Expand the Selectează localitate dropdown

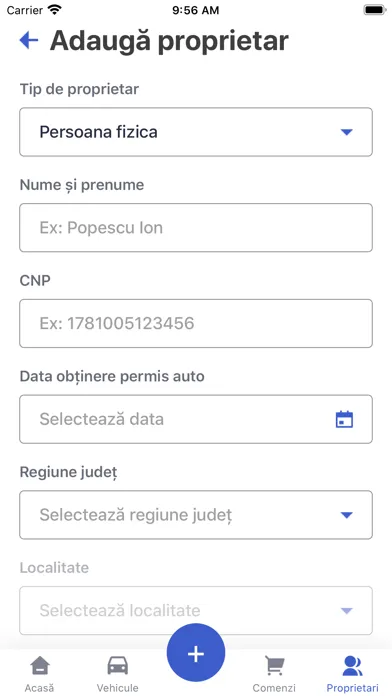click(196, 610)
